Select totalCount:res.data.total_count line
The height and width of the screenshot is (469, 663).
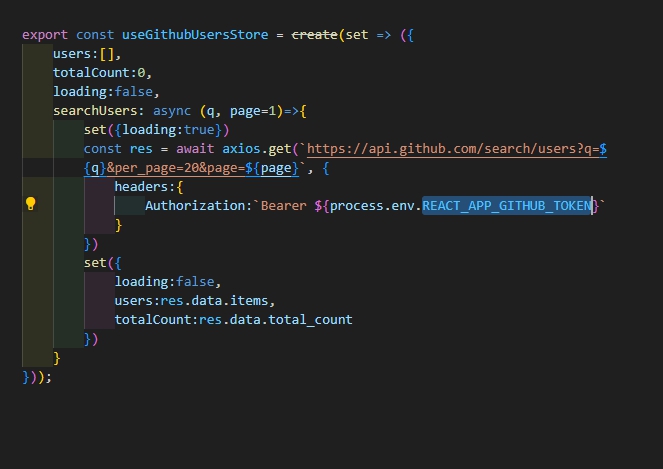(233, 320)
